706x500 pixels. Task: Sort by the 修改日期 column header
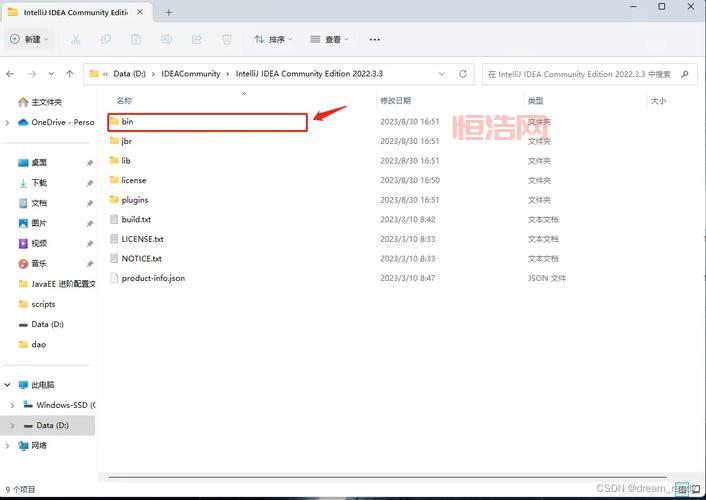[x=395, y=101]
